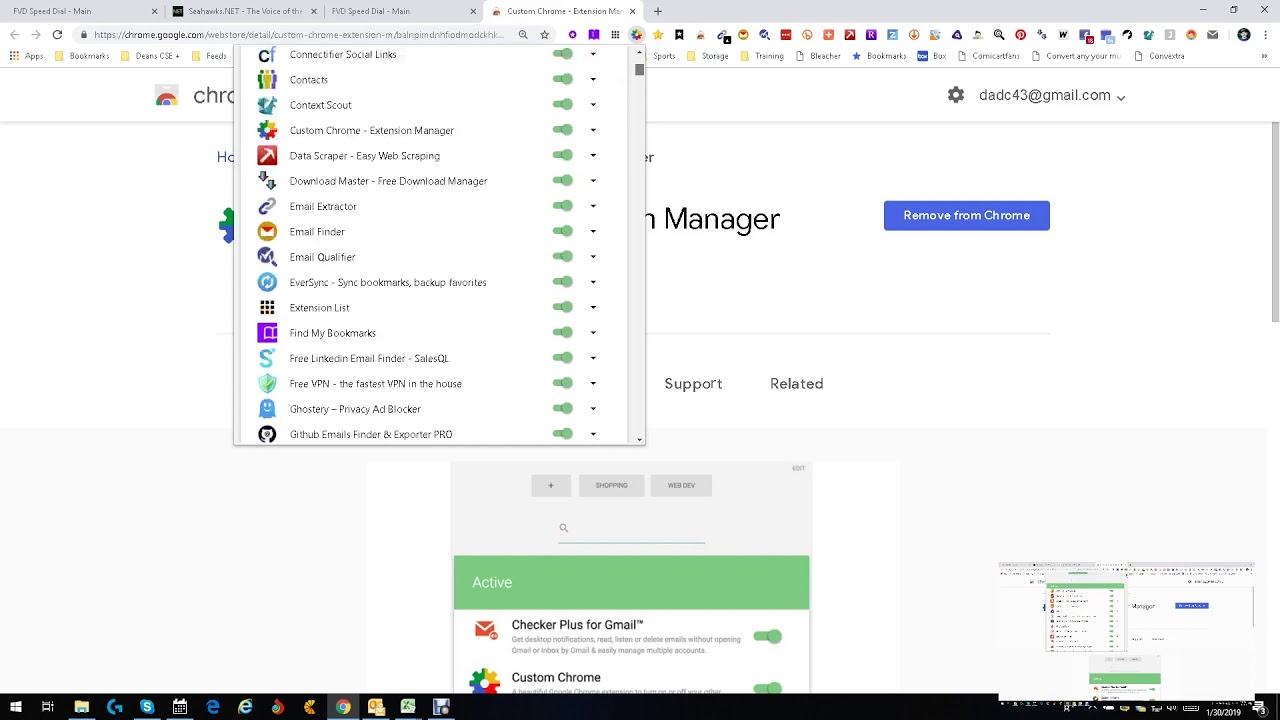Disable Data Scraper - Easy Web Scraping
The height and width of the screenshot is (720, 1280).
click(x=563, y=155)
